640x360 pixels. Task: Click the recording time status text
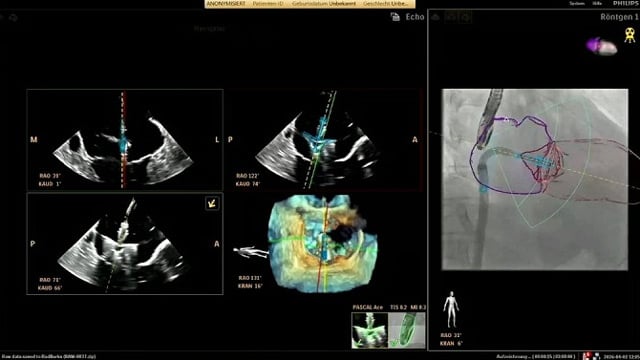click(x=536, y=356)
